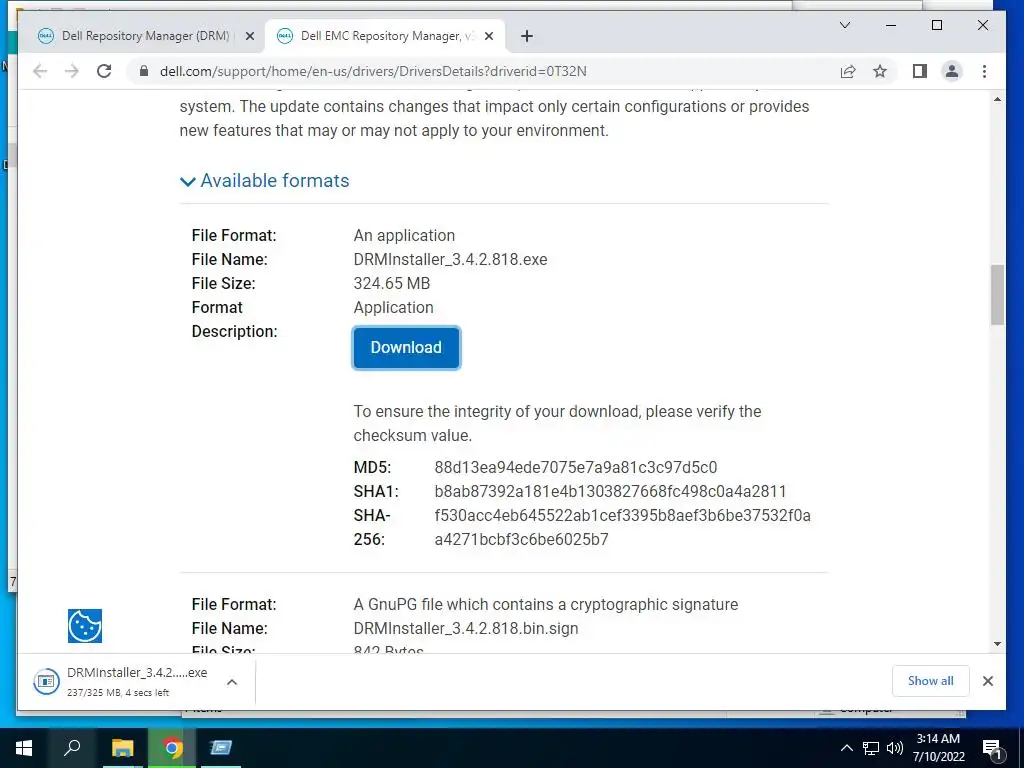
Task: Open the Windows Start menu
Action: [x=24, y=748]
